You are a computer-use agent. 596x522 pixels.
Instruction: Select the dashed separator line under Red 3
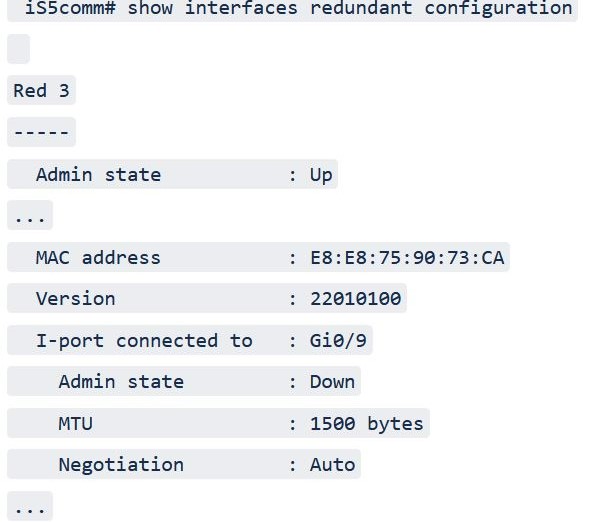point(41,132)
